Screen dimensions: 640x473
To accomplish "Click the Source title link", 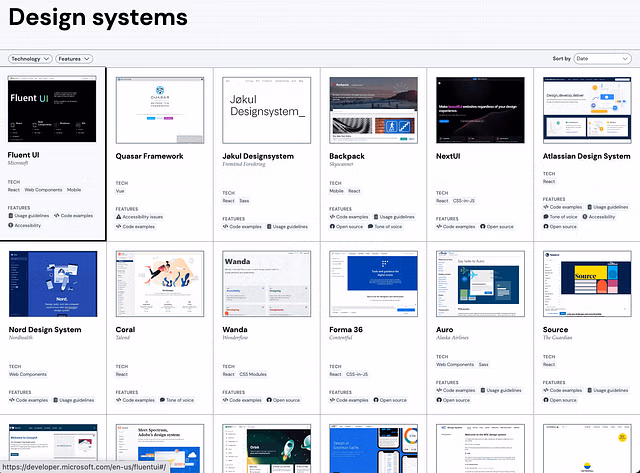I will [x=556, y=329].
